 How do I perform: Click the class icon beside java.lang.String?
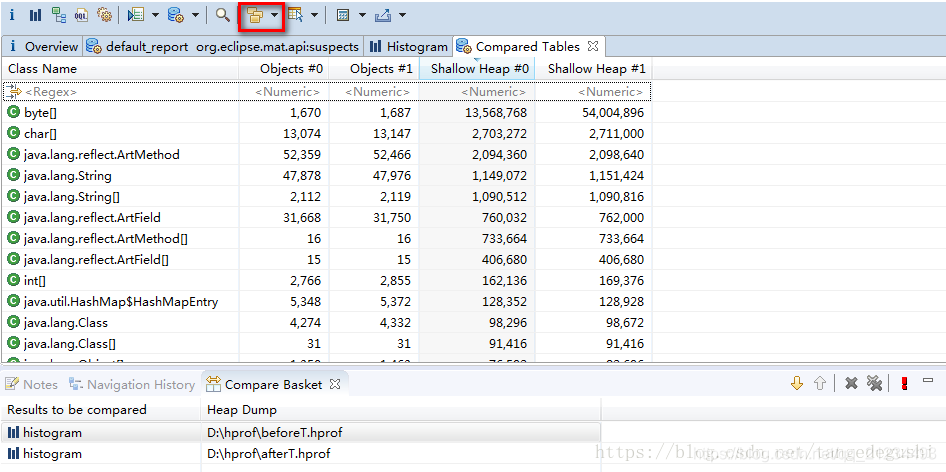[x=13, y=176]
